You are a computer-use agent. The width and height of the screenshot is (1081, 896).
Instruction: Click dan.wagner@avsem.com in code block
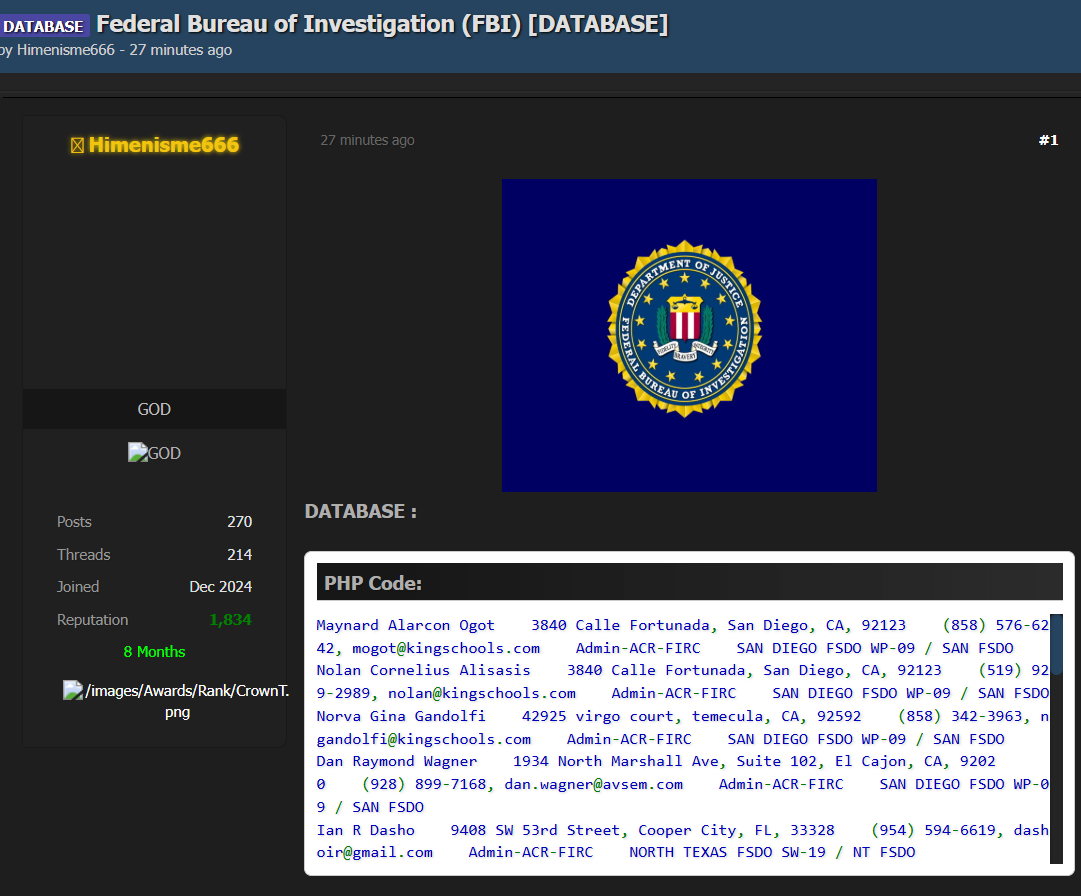(594, 784)
